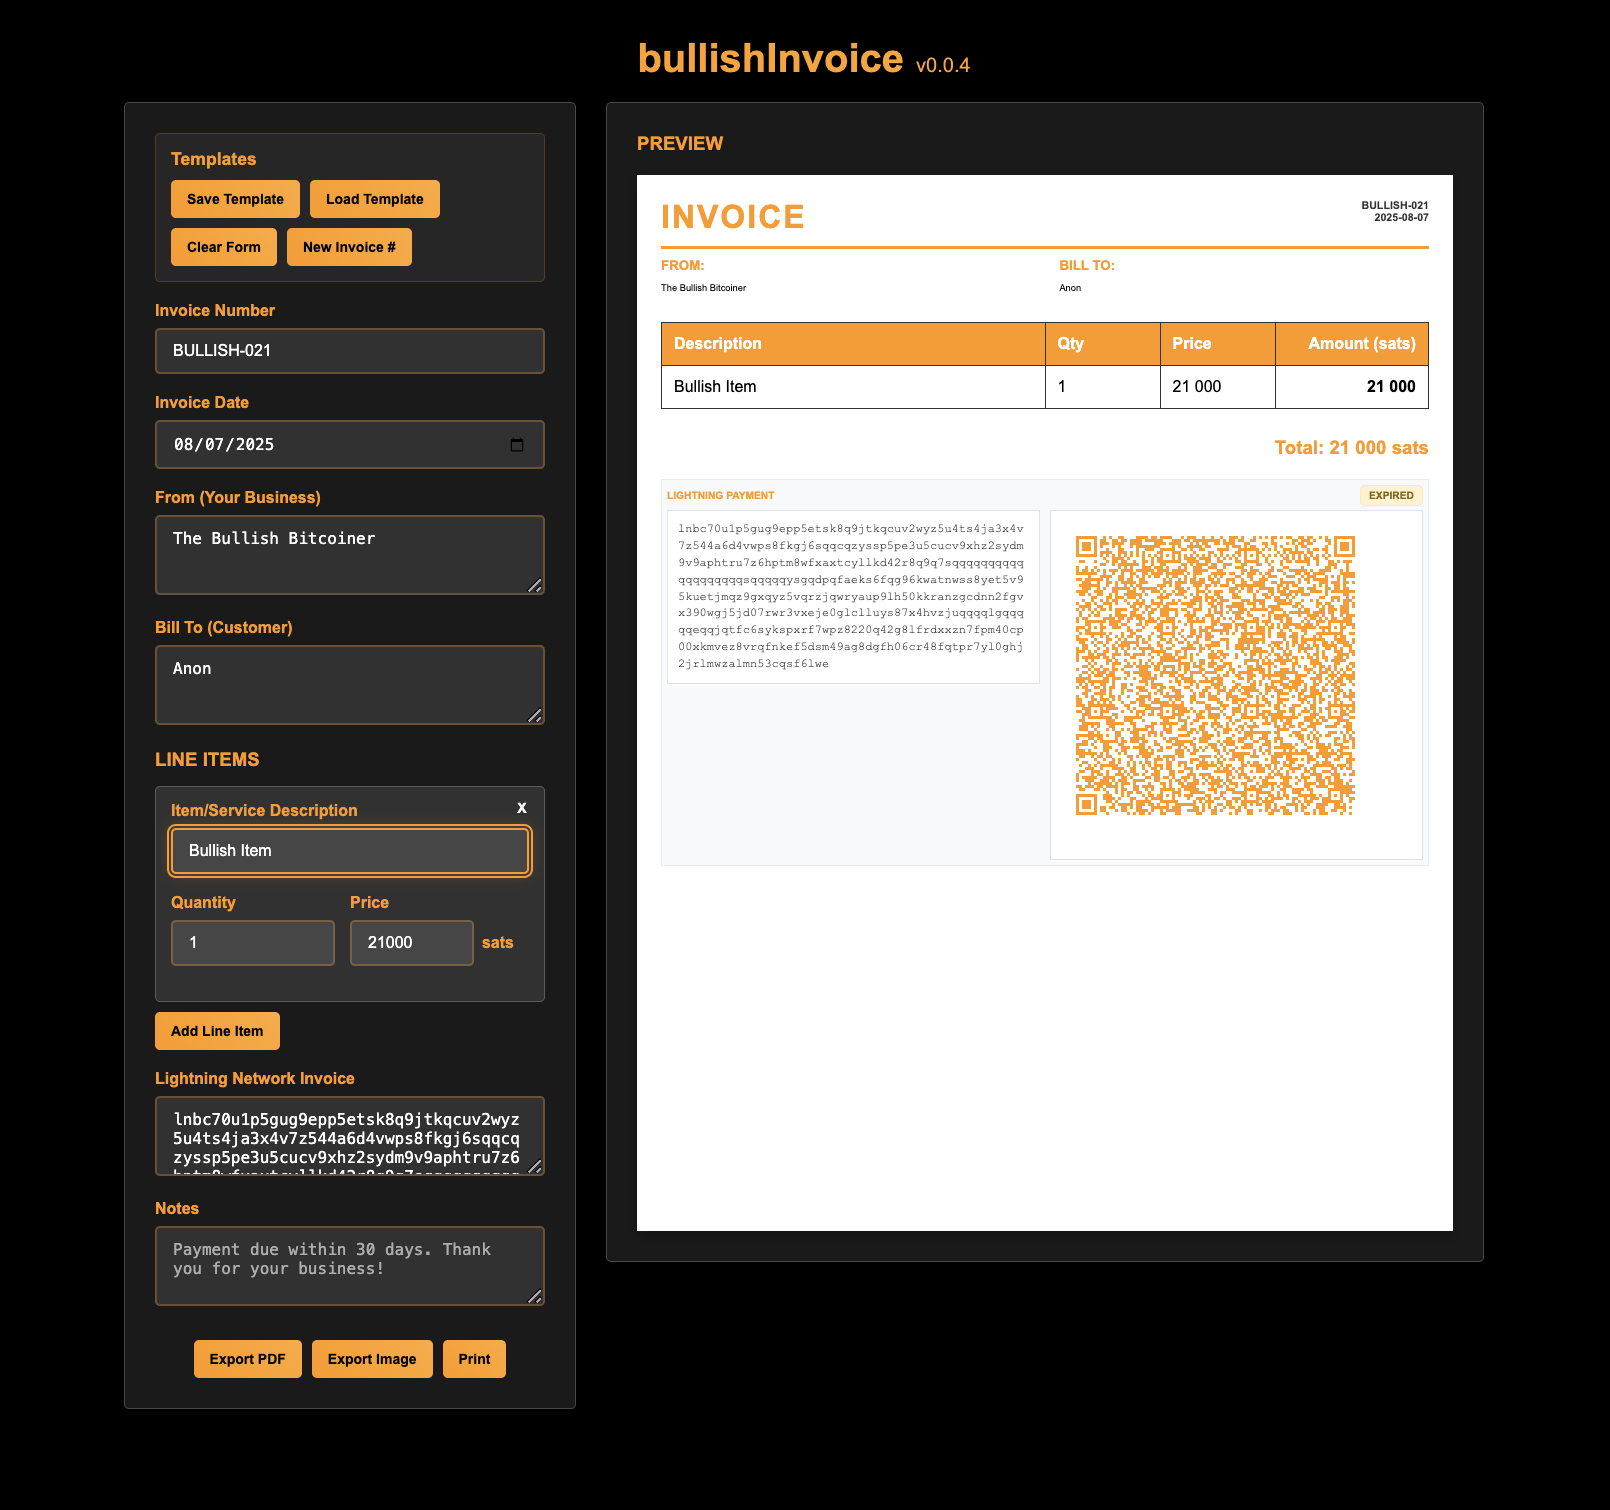Click the PREVIEW heading

pyautogui.click(x=680, y=143)
